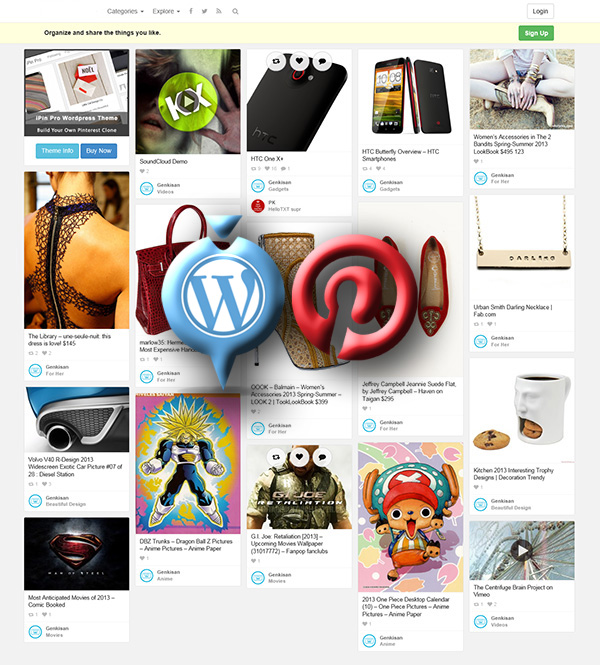This screenshot has height=665, width=600.
Task: Comment on the HTC One X+ pin
Action: click(x=322, y=61)
